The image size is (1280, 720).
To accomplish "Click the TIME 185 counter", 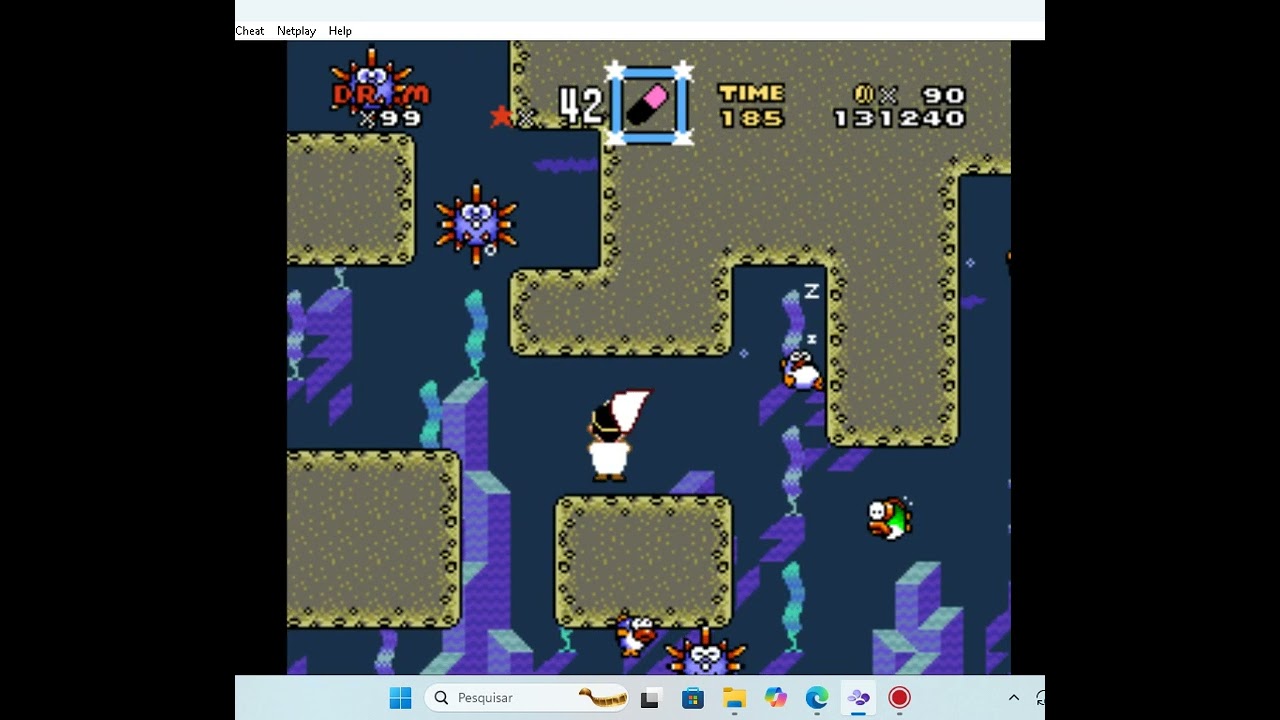I will pyautogui.click(x=751, y=105).
